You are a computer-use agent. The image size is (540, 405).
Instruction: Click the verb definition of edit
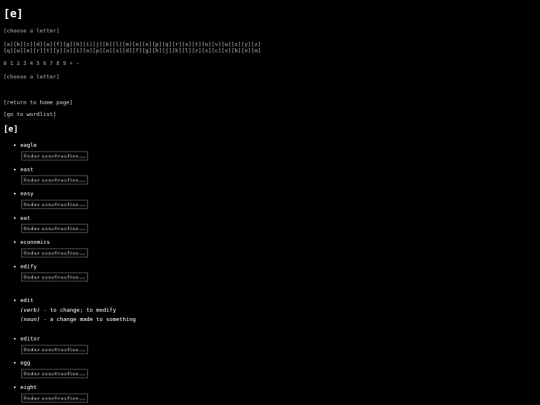pyautogui.click(x=68, y=310)
